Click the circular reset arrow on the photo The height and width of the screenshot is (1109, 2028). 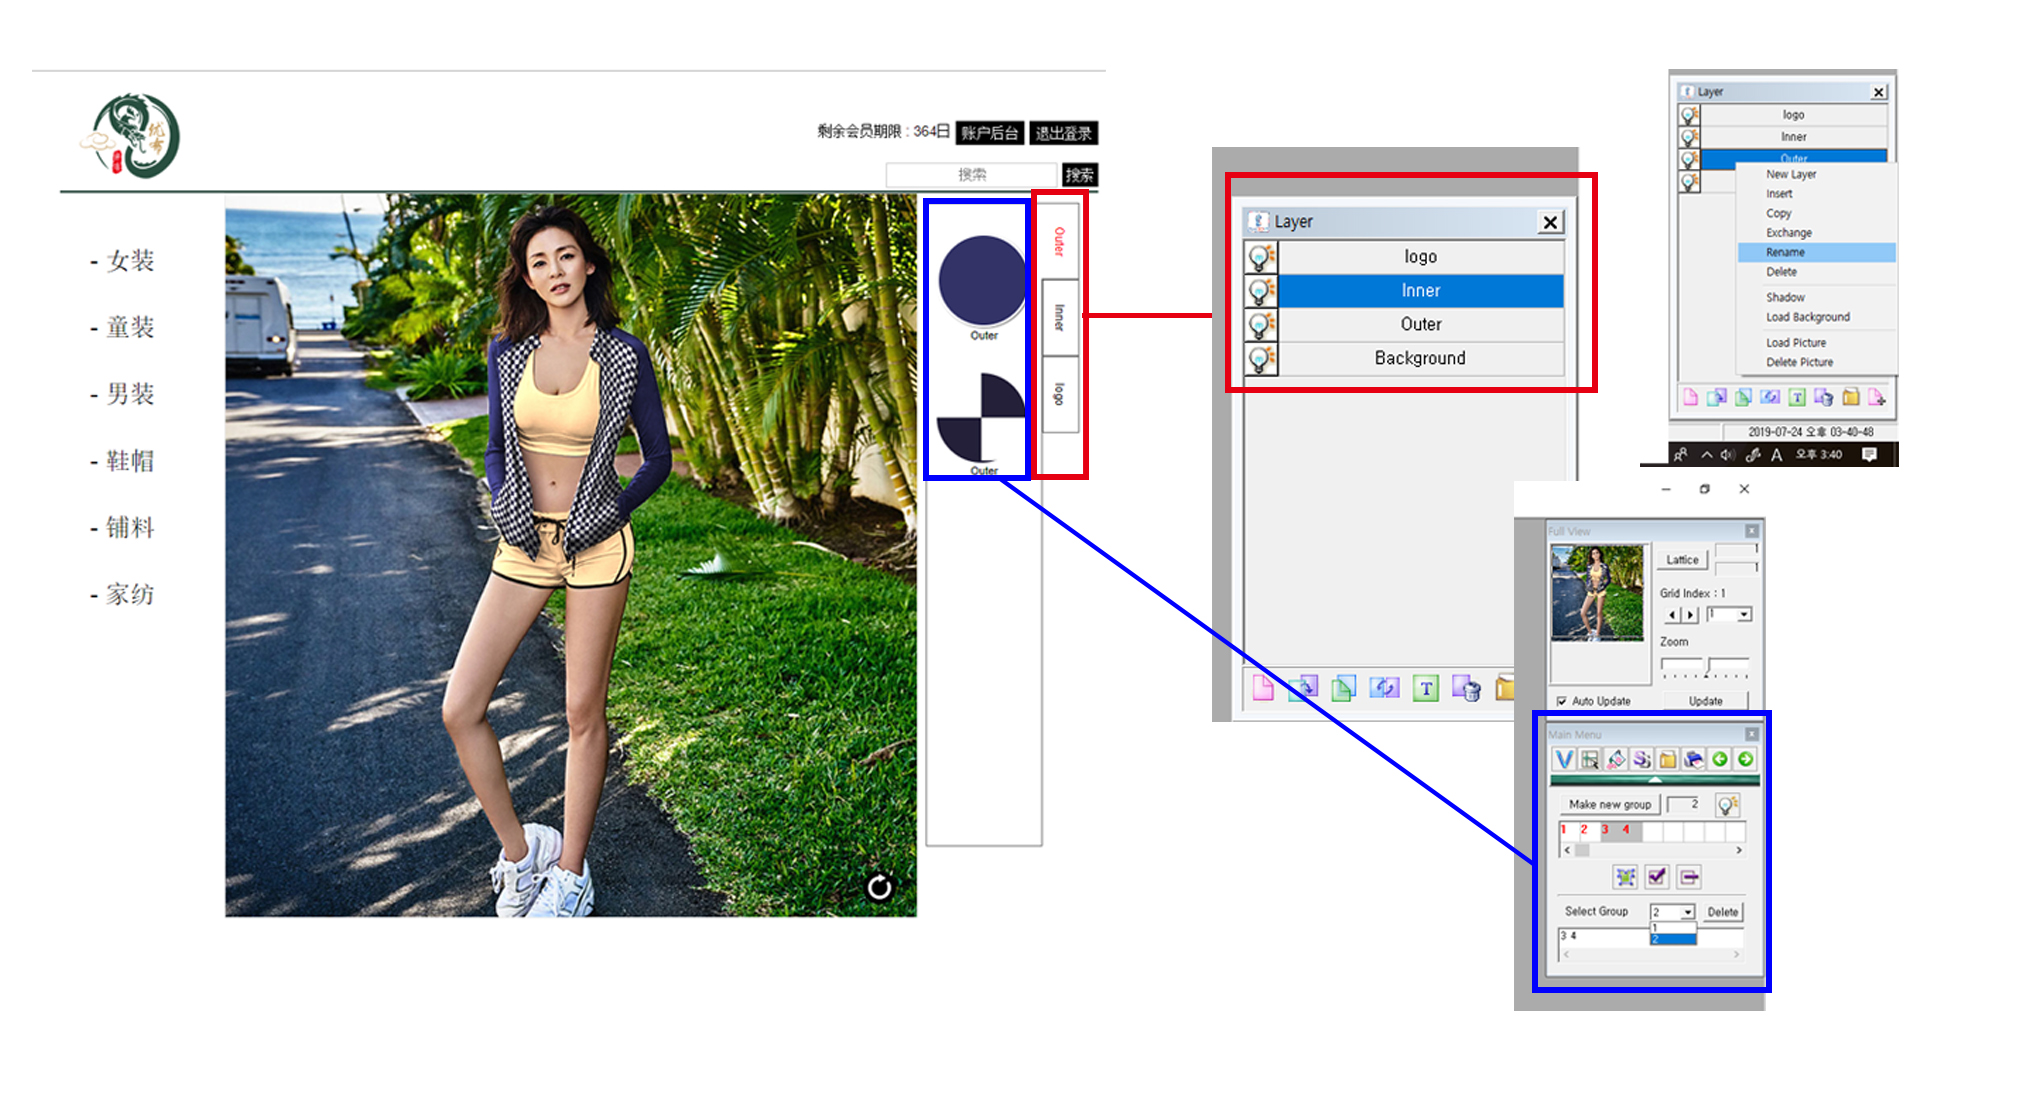[879, 887]
